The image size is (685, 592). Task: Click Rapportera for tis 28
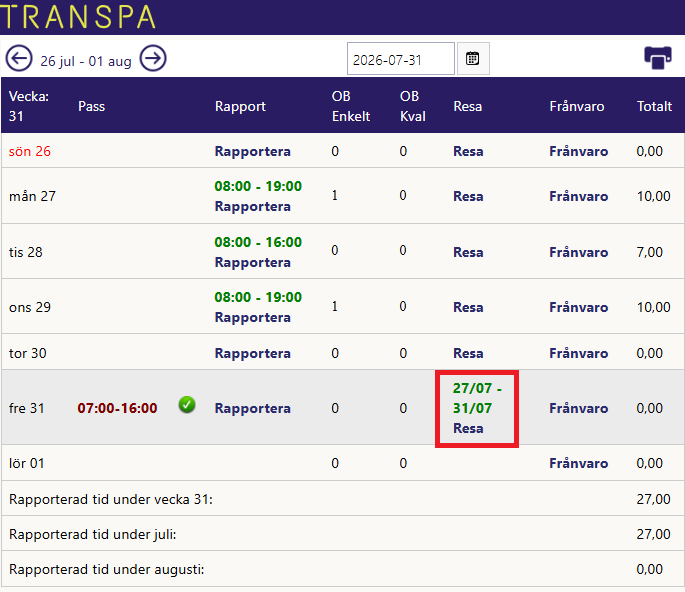253,262
